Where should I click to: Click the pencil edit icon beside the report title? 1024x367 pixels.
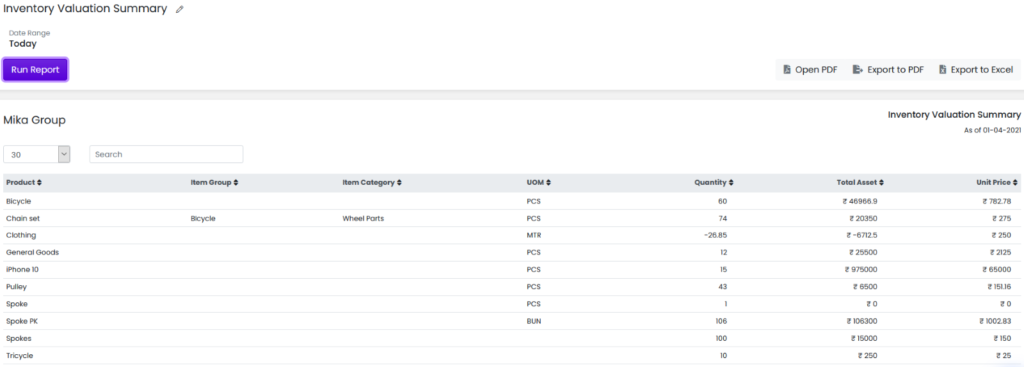[180, 10]
